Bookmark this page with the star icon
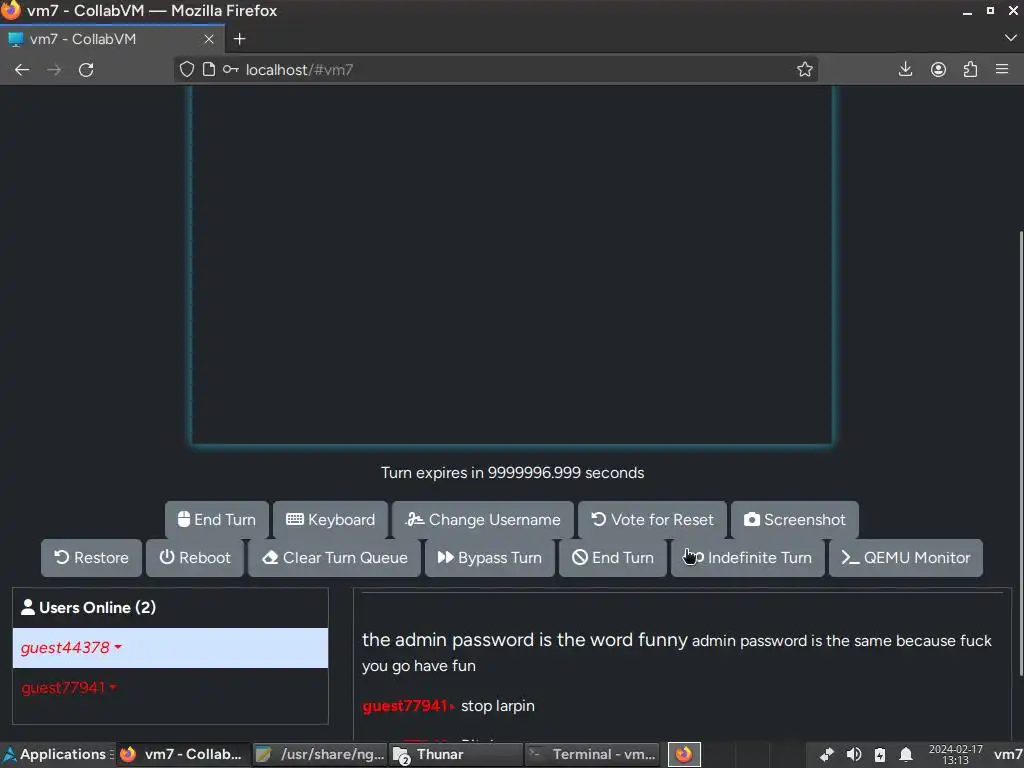Screen dimensions: 1024x768 805,69
